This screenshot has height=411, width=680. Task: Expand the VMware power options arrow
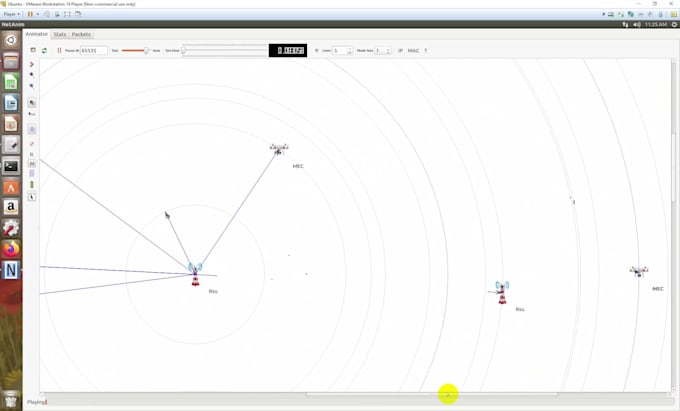[38, 14]
